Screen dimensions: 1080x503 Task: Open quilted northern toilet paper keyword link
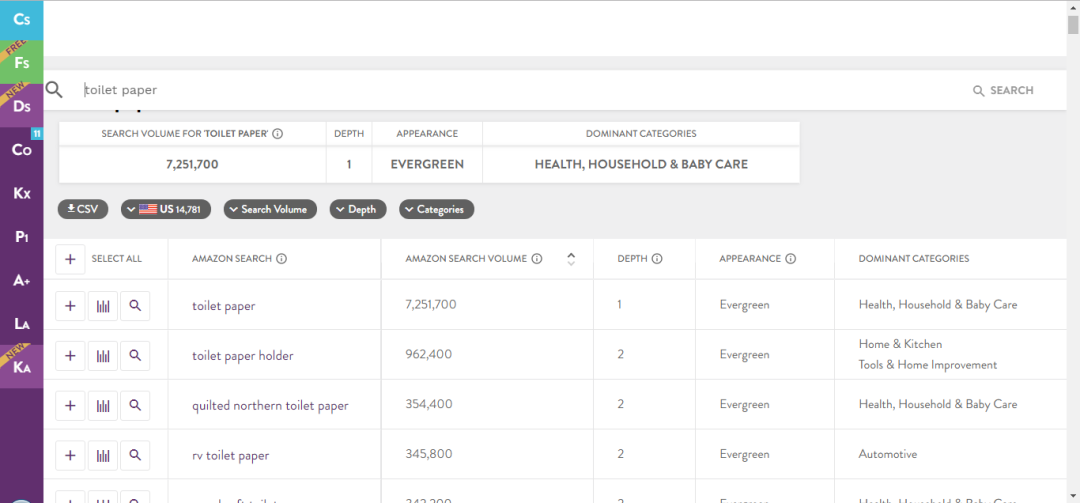pyautogui.click(x=270, y=406)
